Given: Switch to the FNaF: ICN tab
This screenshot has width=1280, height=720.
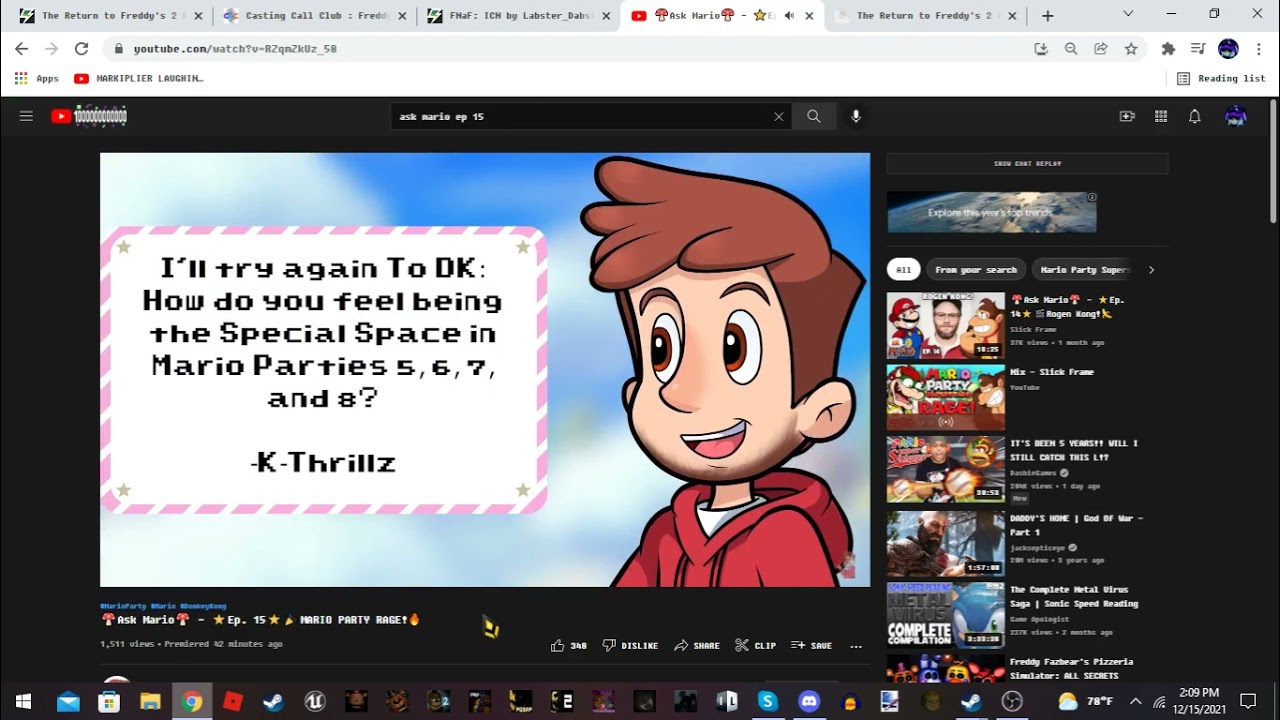Looking at the screenshot, I should [x=518, y=16].
